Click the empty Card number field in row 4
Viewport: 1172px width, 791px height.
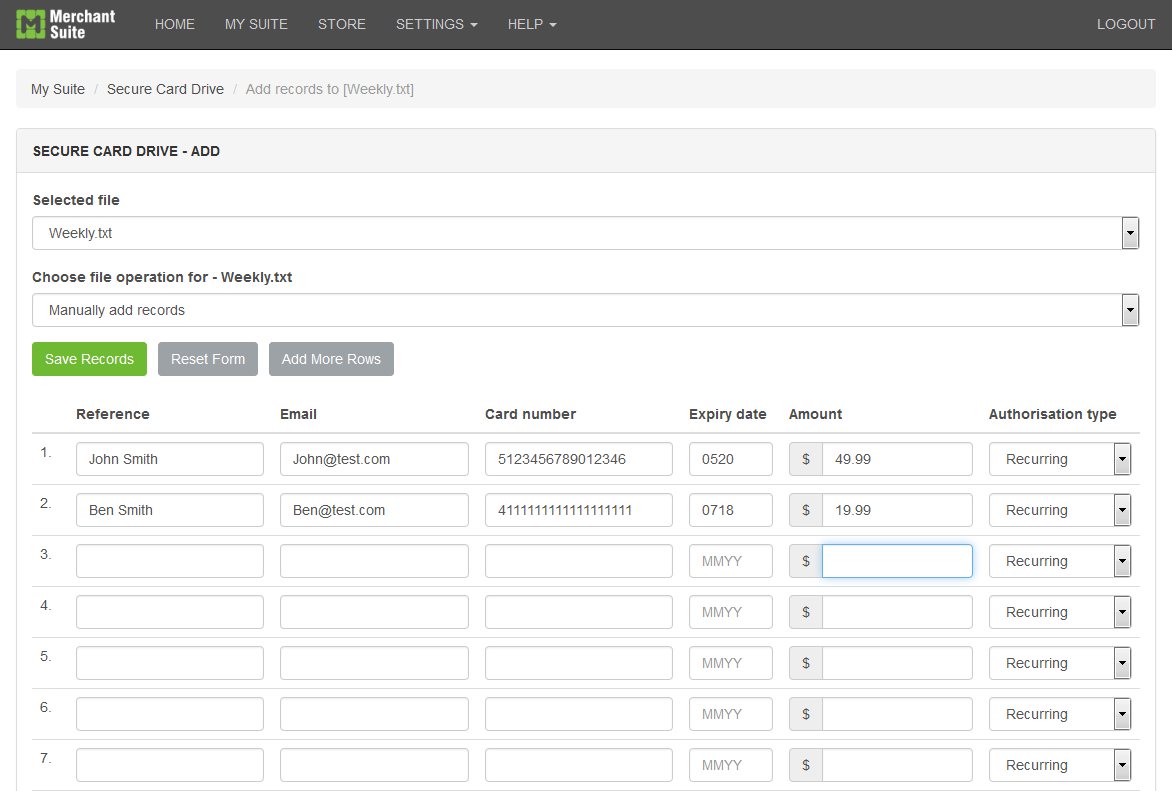click(x=579, y=612)
